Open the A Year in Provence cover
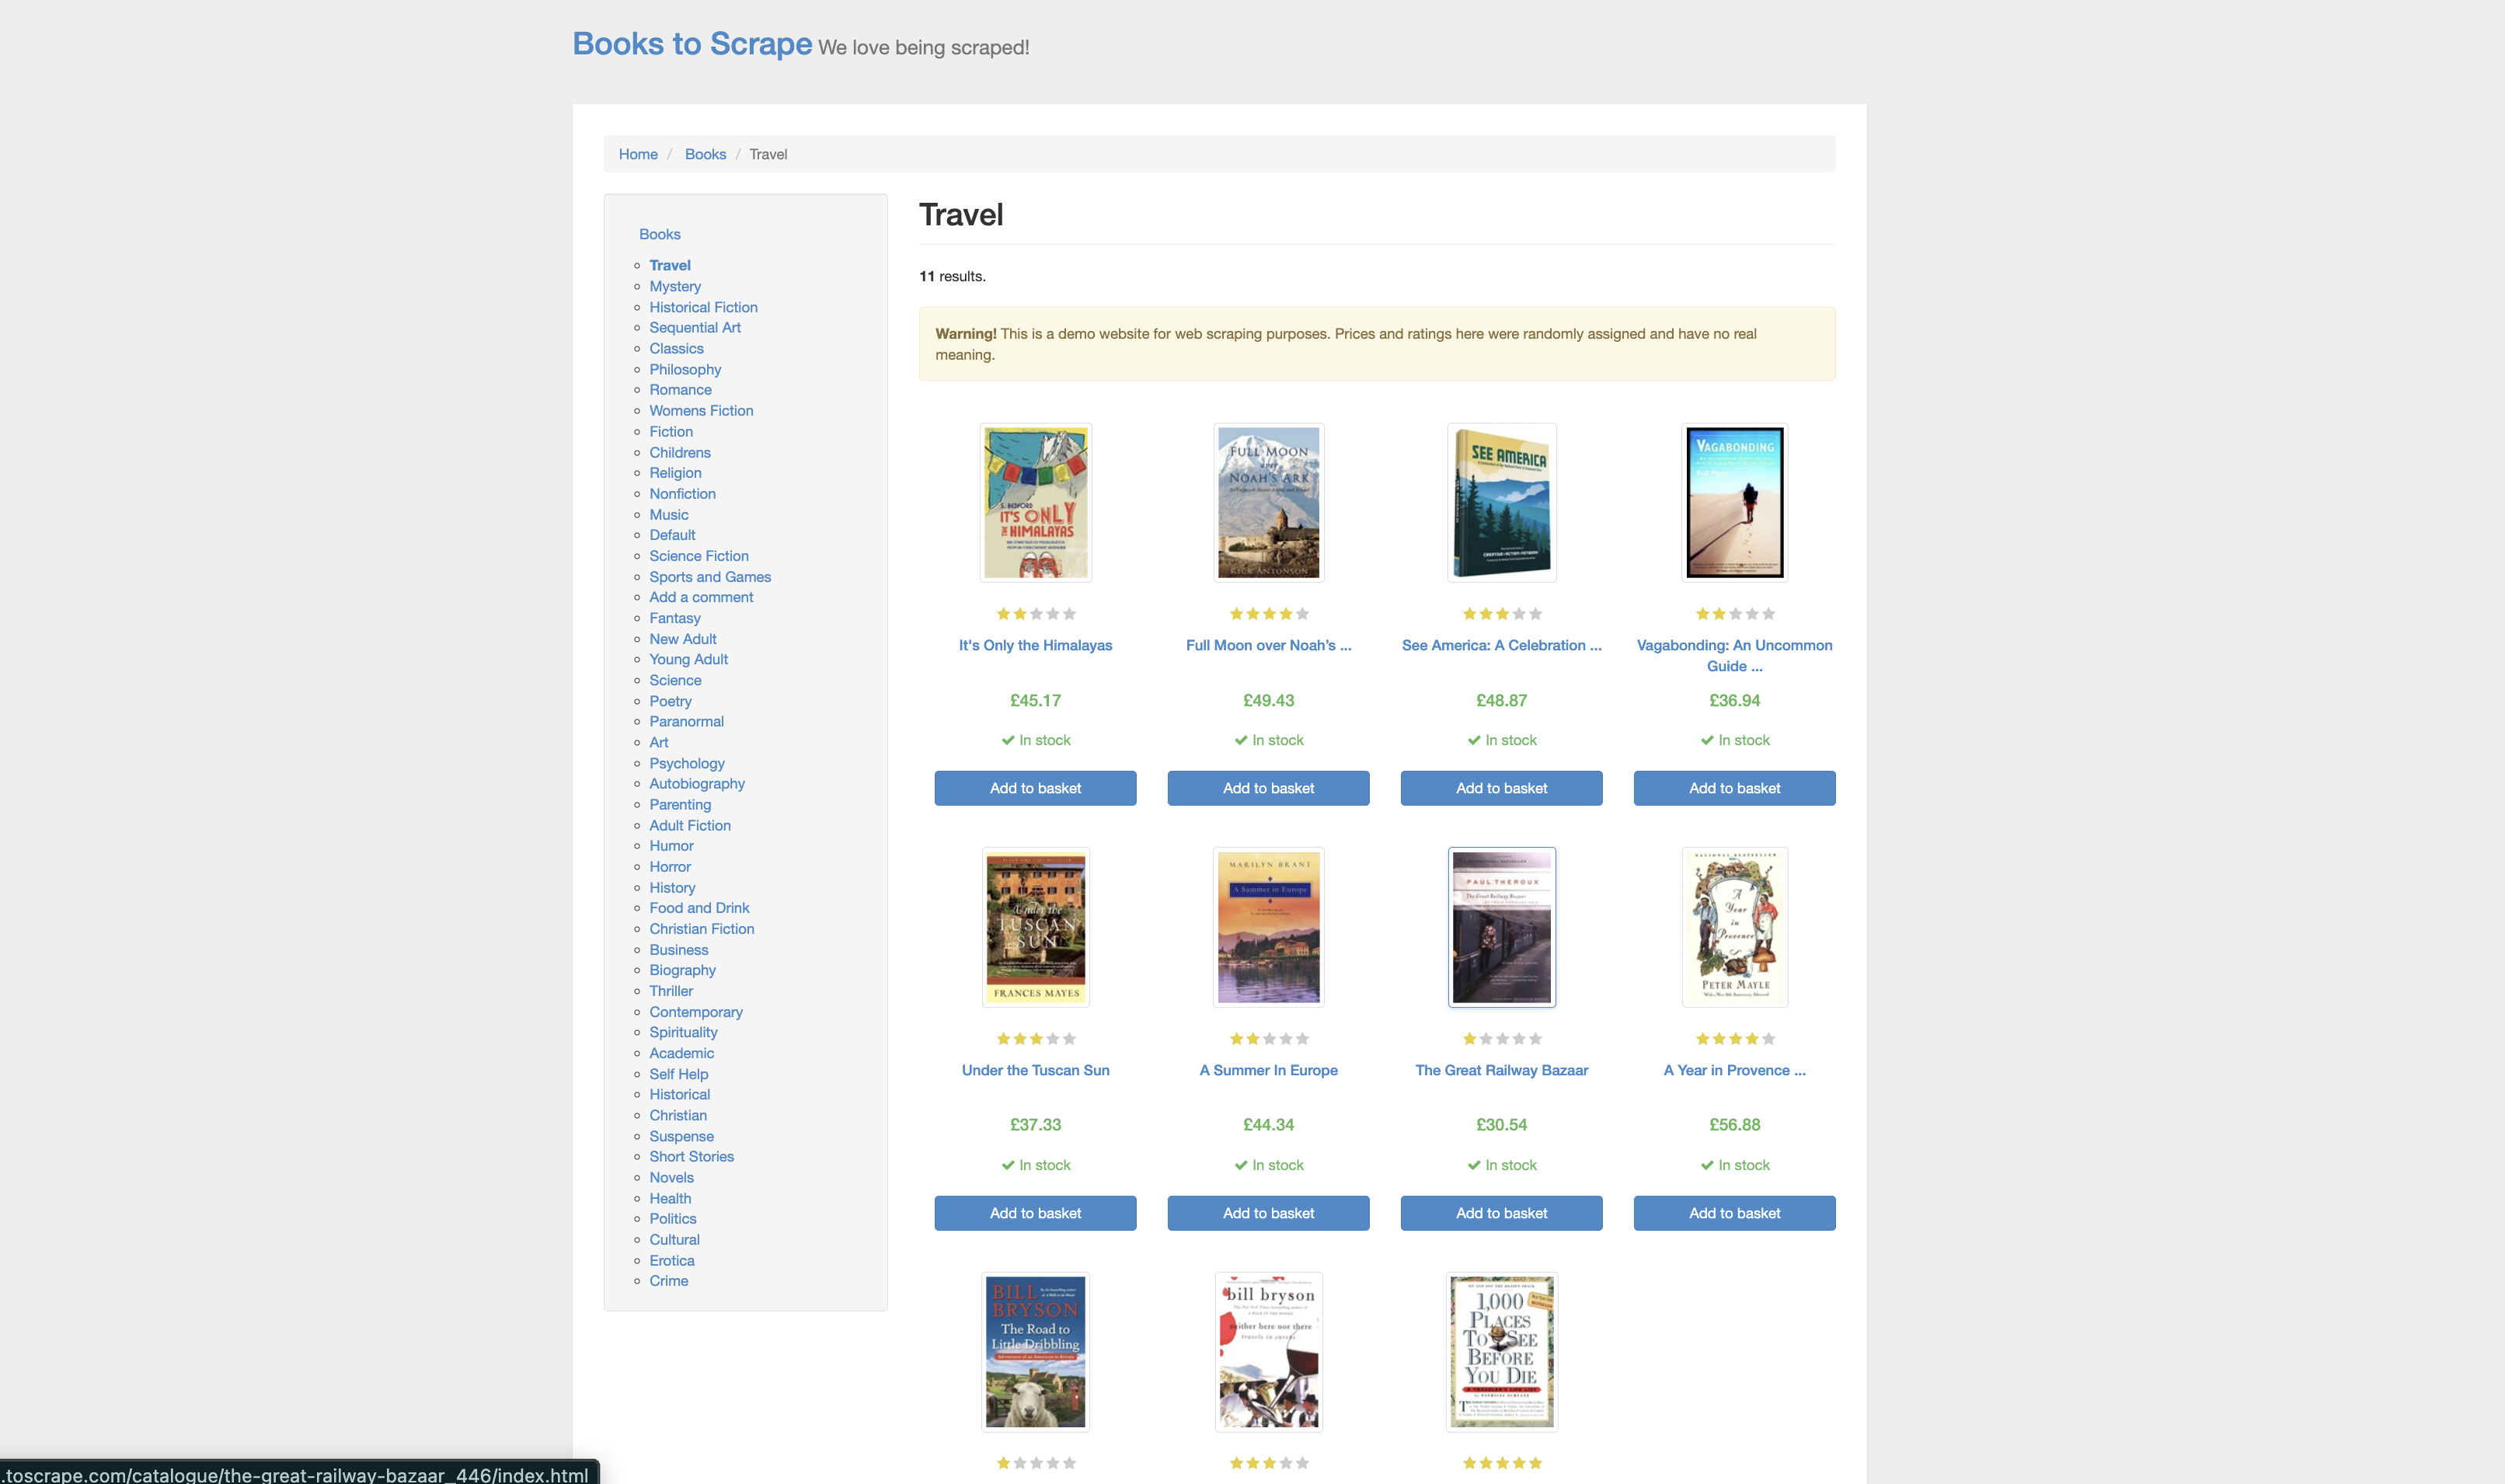The height and width of the screenshot is (1484, 2505). tap(1734, 927)
